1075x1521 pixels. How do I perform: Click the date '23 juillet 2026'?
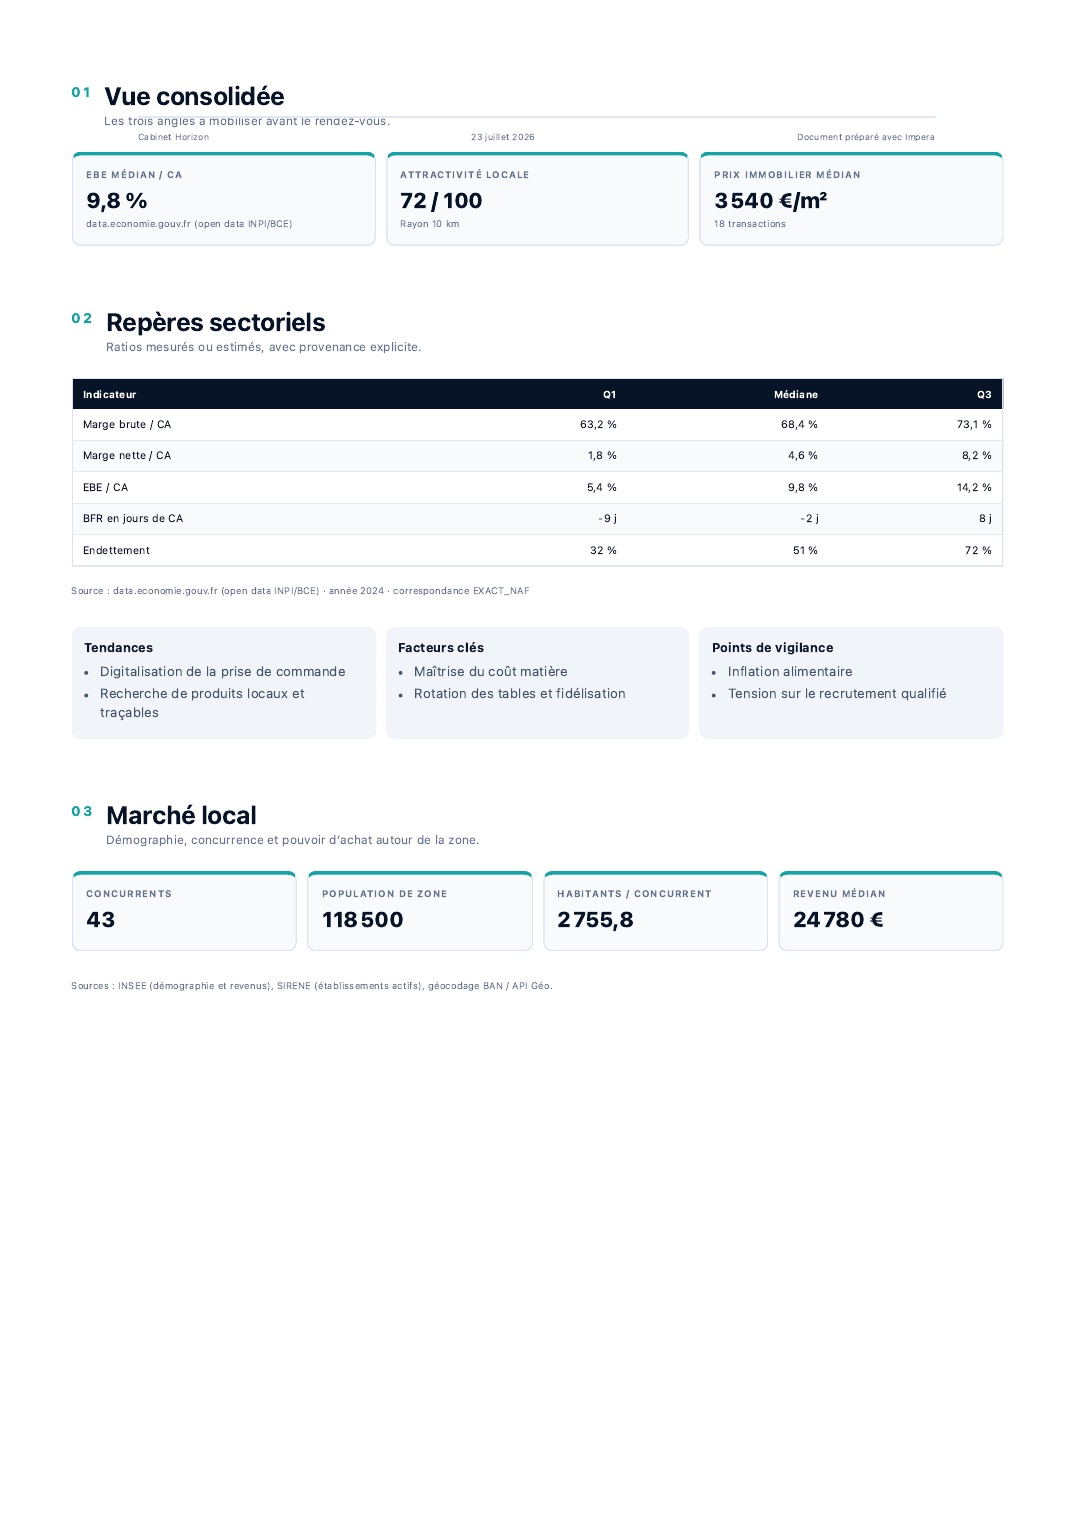503,137
